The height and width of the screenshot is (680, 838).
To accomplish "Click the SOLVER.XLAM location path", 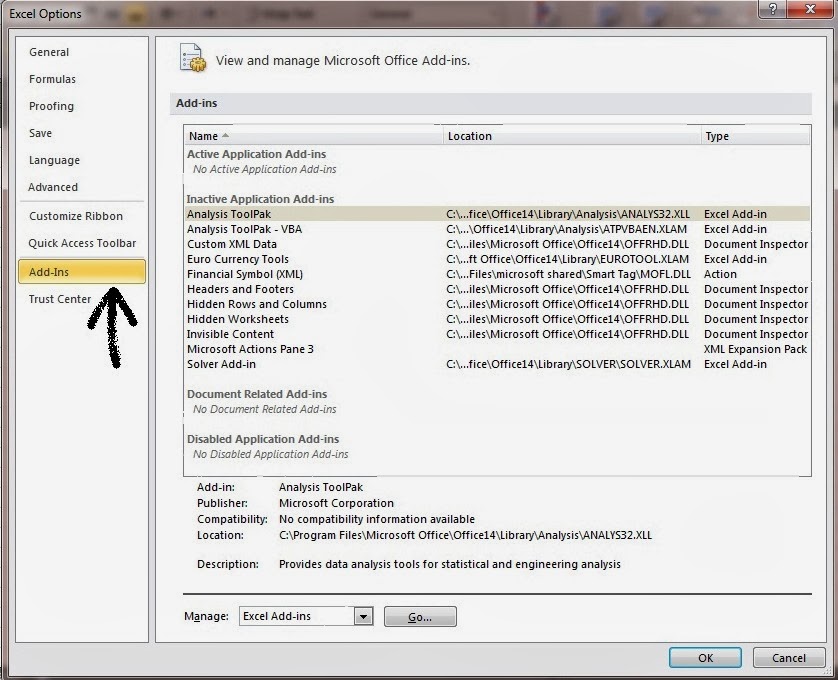I will click(x=569, y=364).
